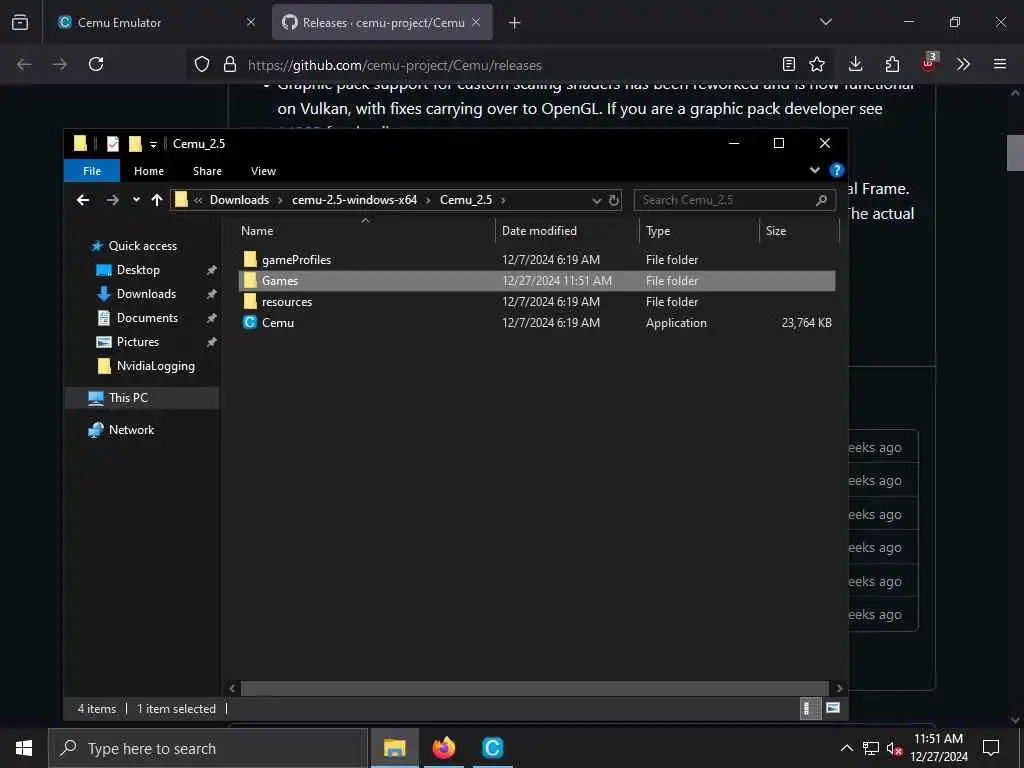The width and height of the screenshot is (1024, 768).
Task: Open Pictures in navigation pane
Action: (137, 342)
